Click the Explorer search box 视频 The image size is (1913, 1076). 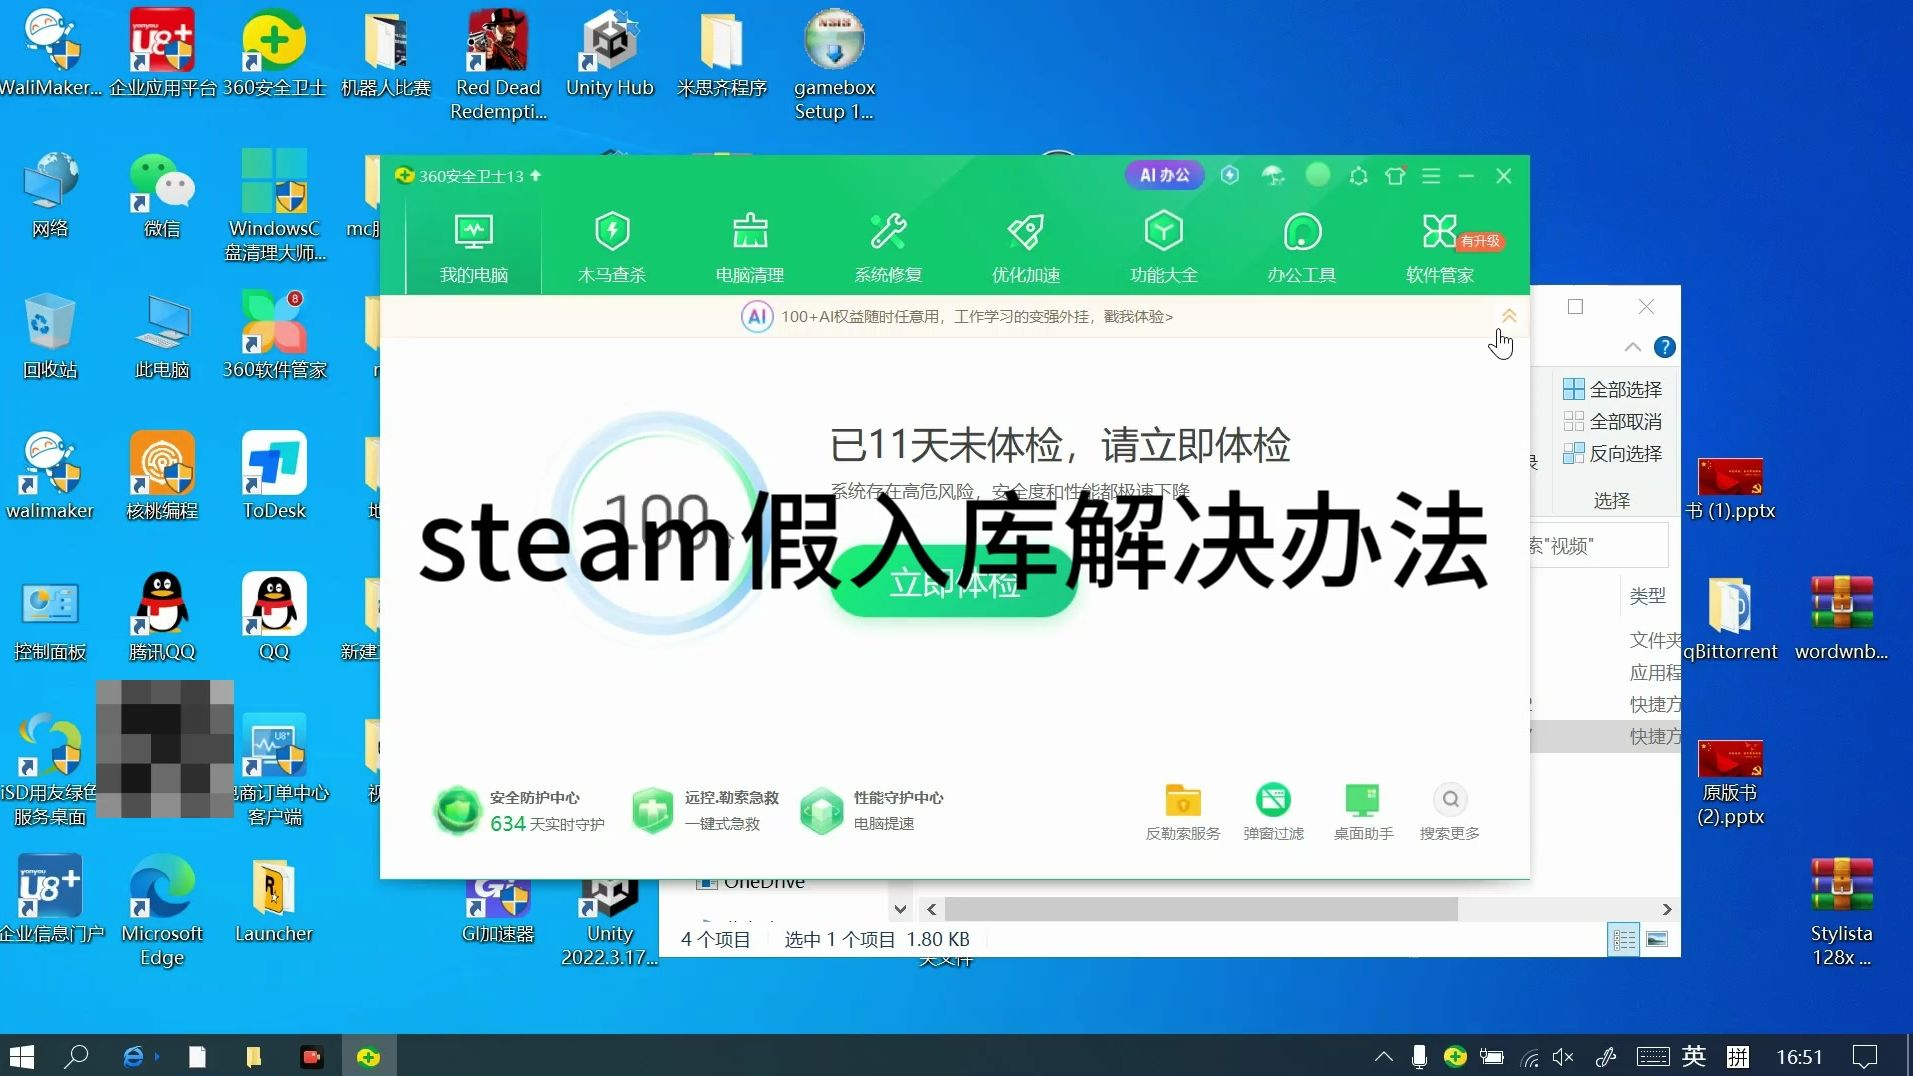pos(1598,545)
